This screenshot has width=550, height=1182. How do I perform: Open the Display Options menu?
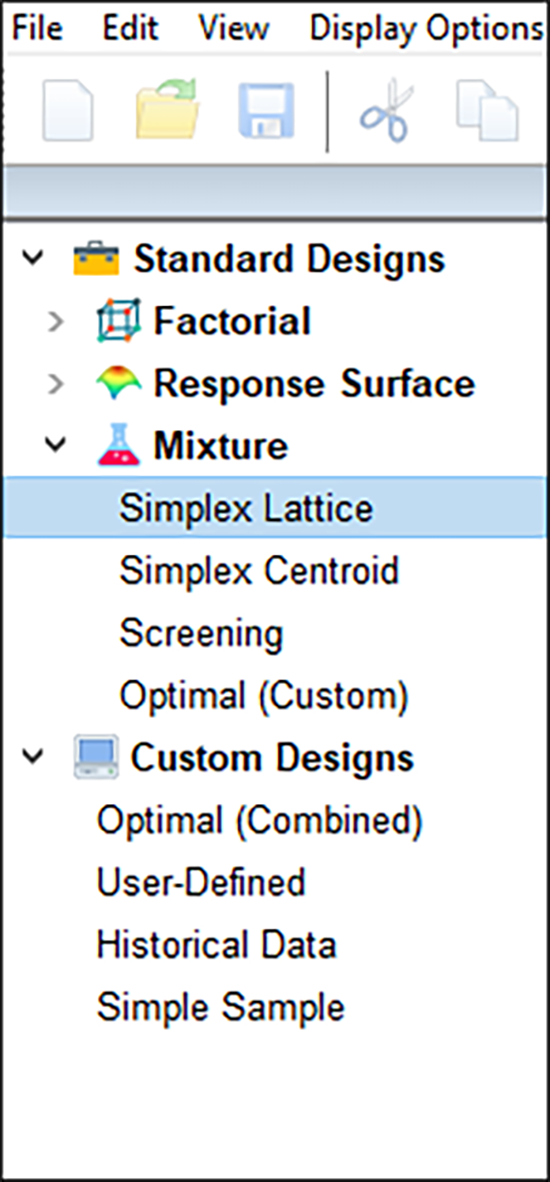pyautogui.click(x=426, y=29)
